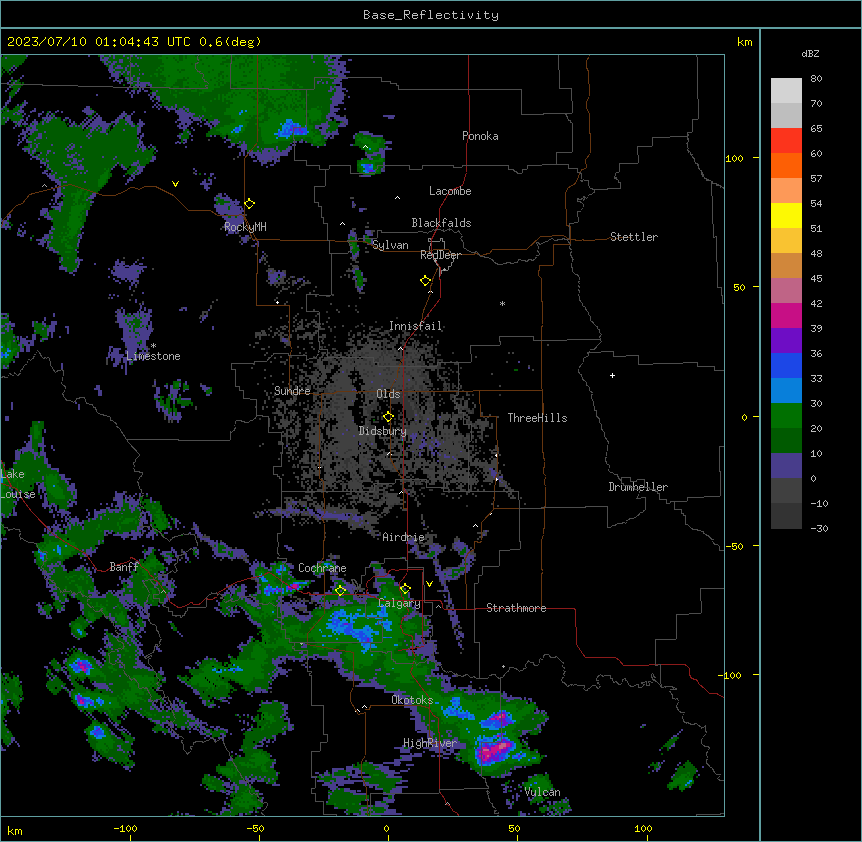Click the RedDeer city label
The height and width of the screenshot is (842, 862).
[x=440, y=255]
